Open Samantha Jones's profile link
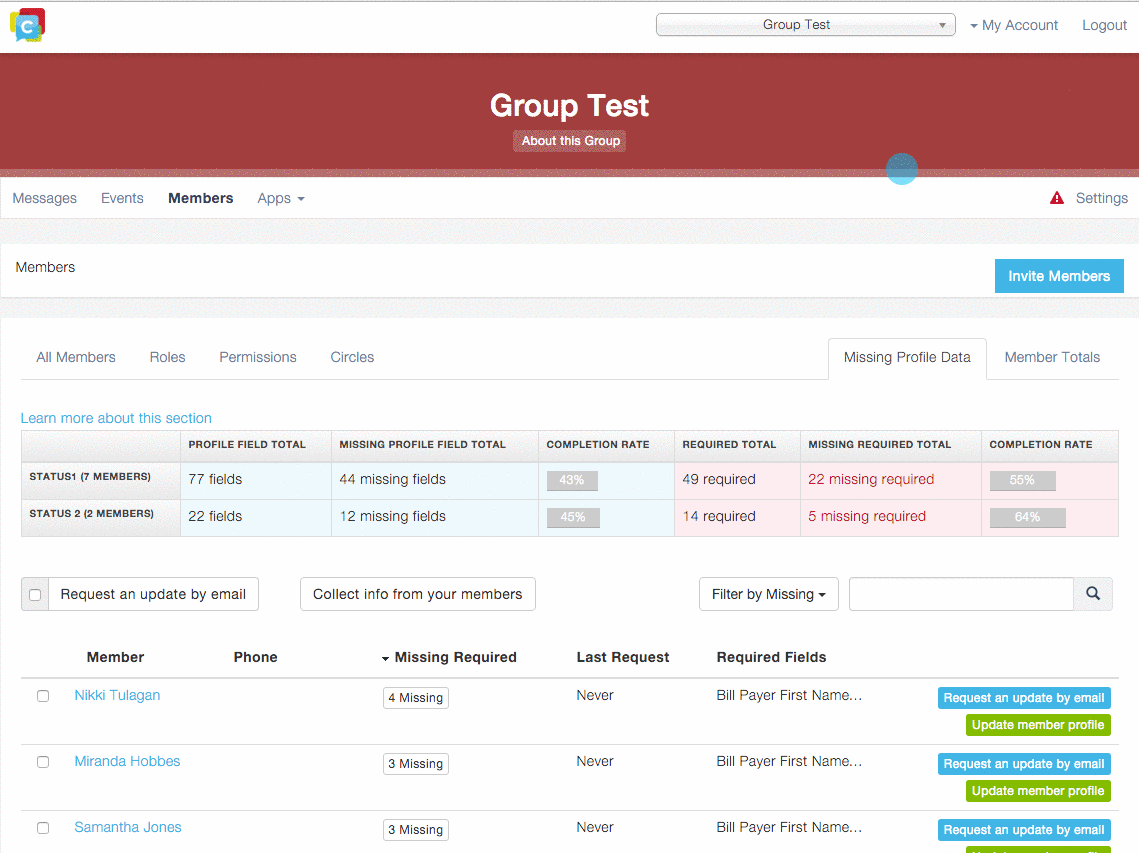The height and width of the screenshot is (853, 1139). tap(128, 828)
